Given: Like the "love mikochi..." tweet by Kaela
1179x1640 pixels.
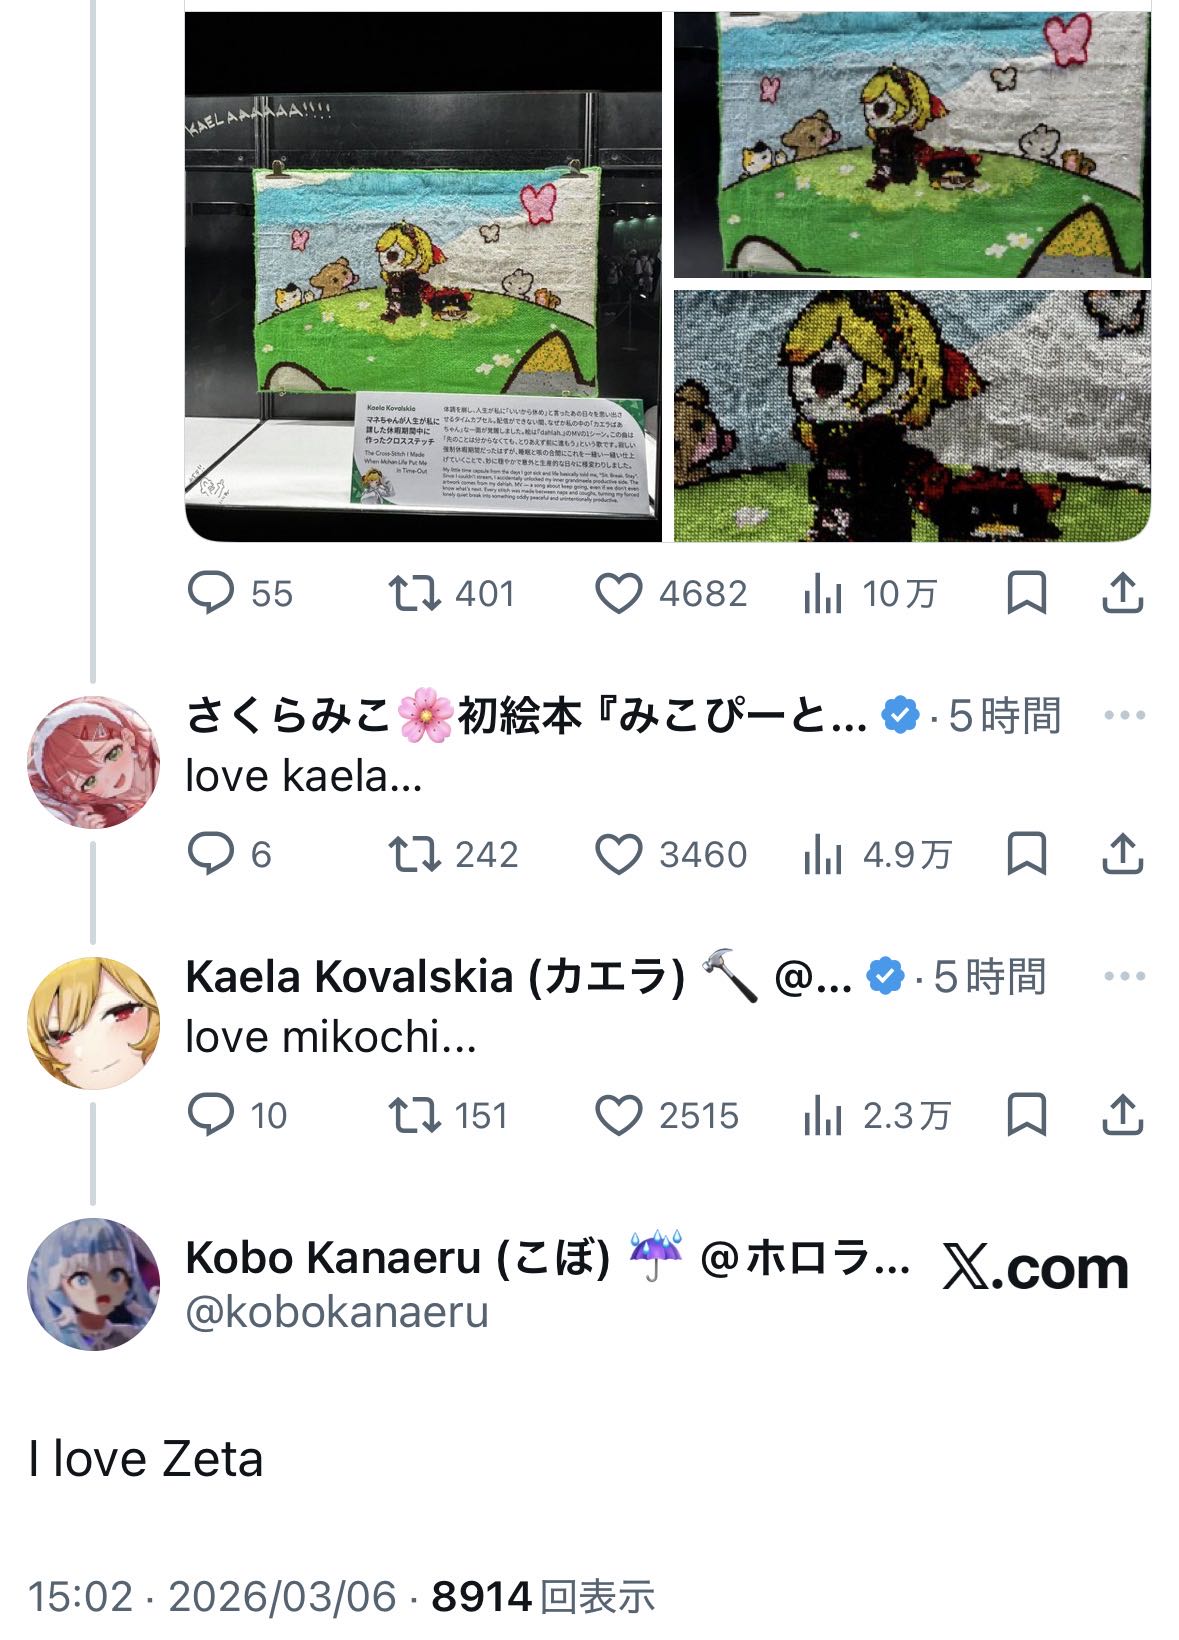Looking at the screenshot, I should pos(619,1115).
